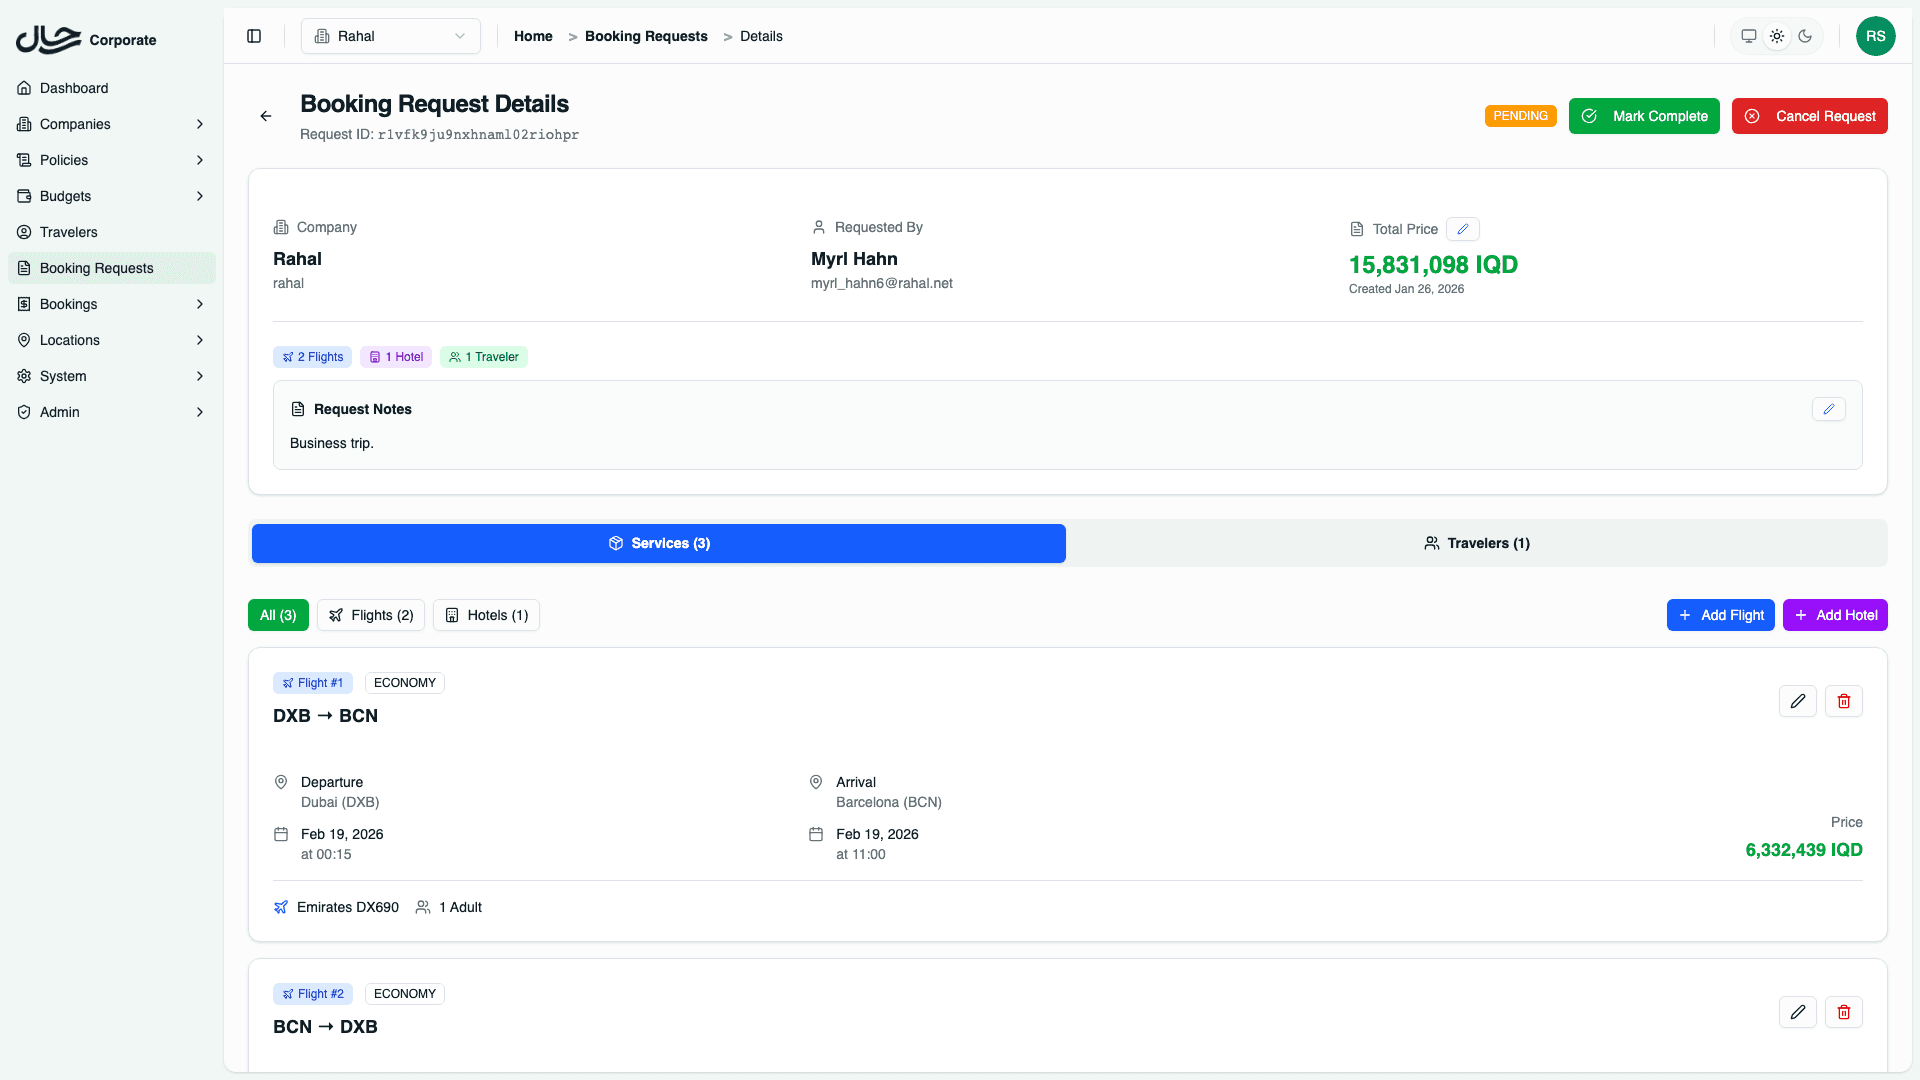Delete Flight #1 using the trash icon

[x=1844, y=701]
